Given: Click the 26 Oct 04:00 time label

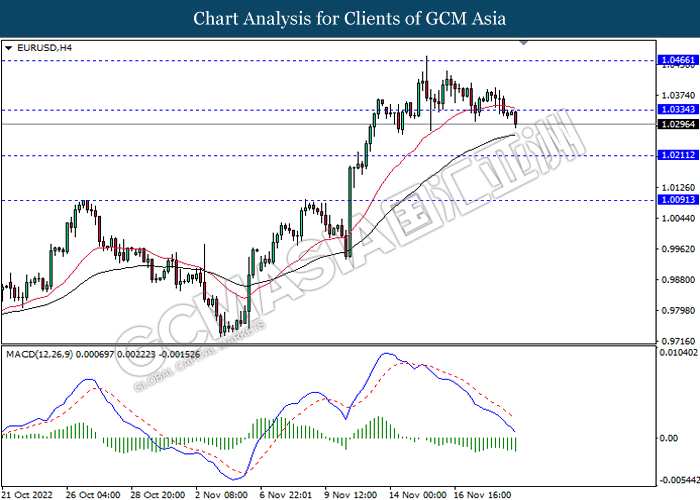Looking at the screenshot, I should [x=93, y=495].
